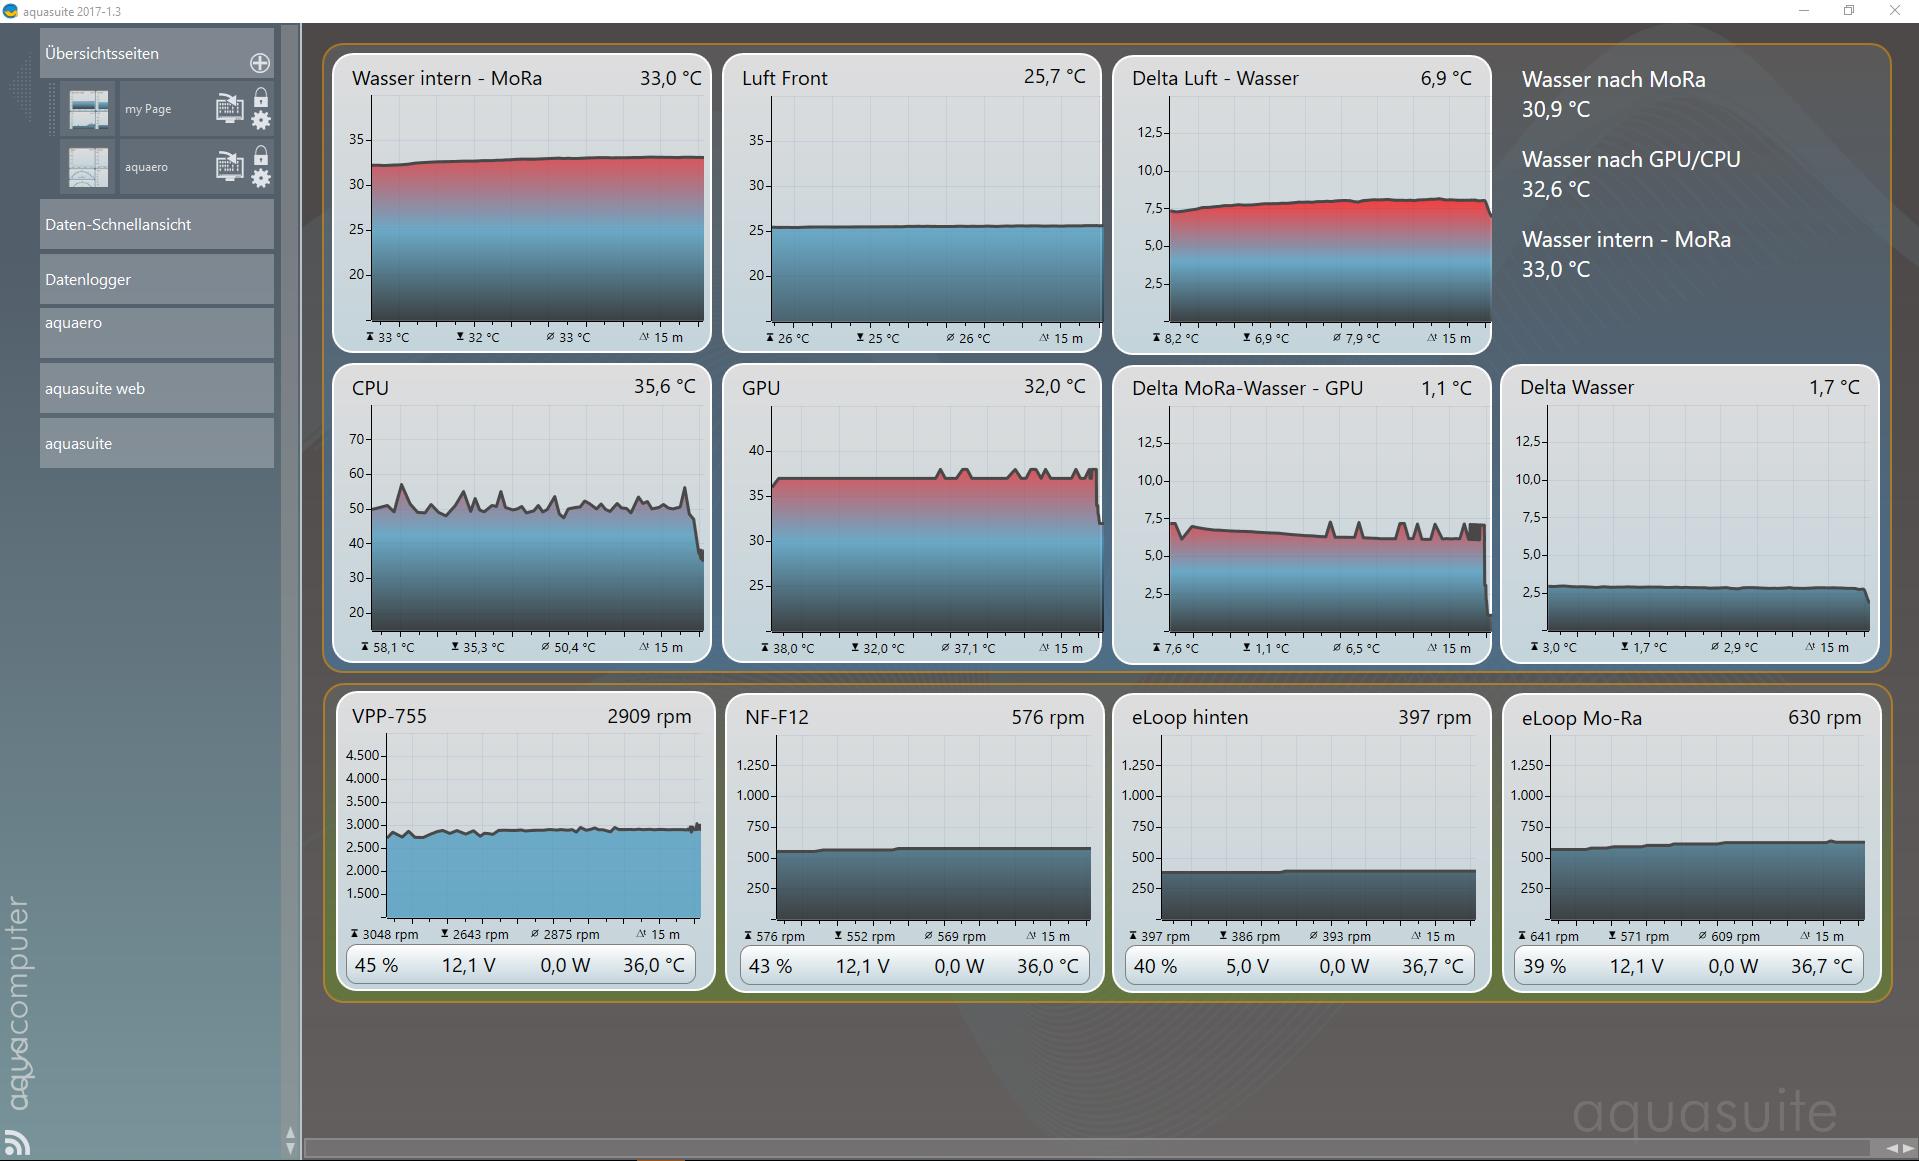Viewport: 1919px width, 1161px height.
Task: Click the '43 %' power value under NF-F12
Action: (x=770, y=967)
